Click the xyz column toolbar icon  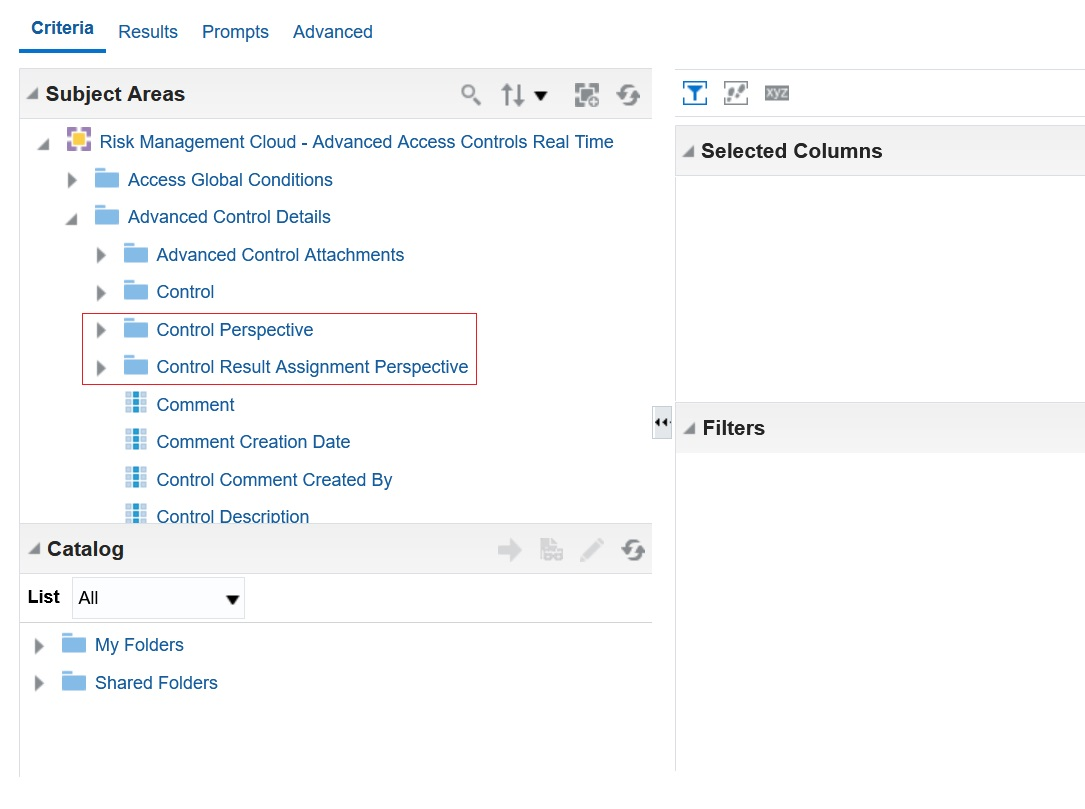click(x=777, y=93)
